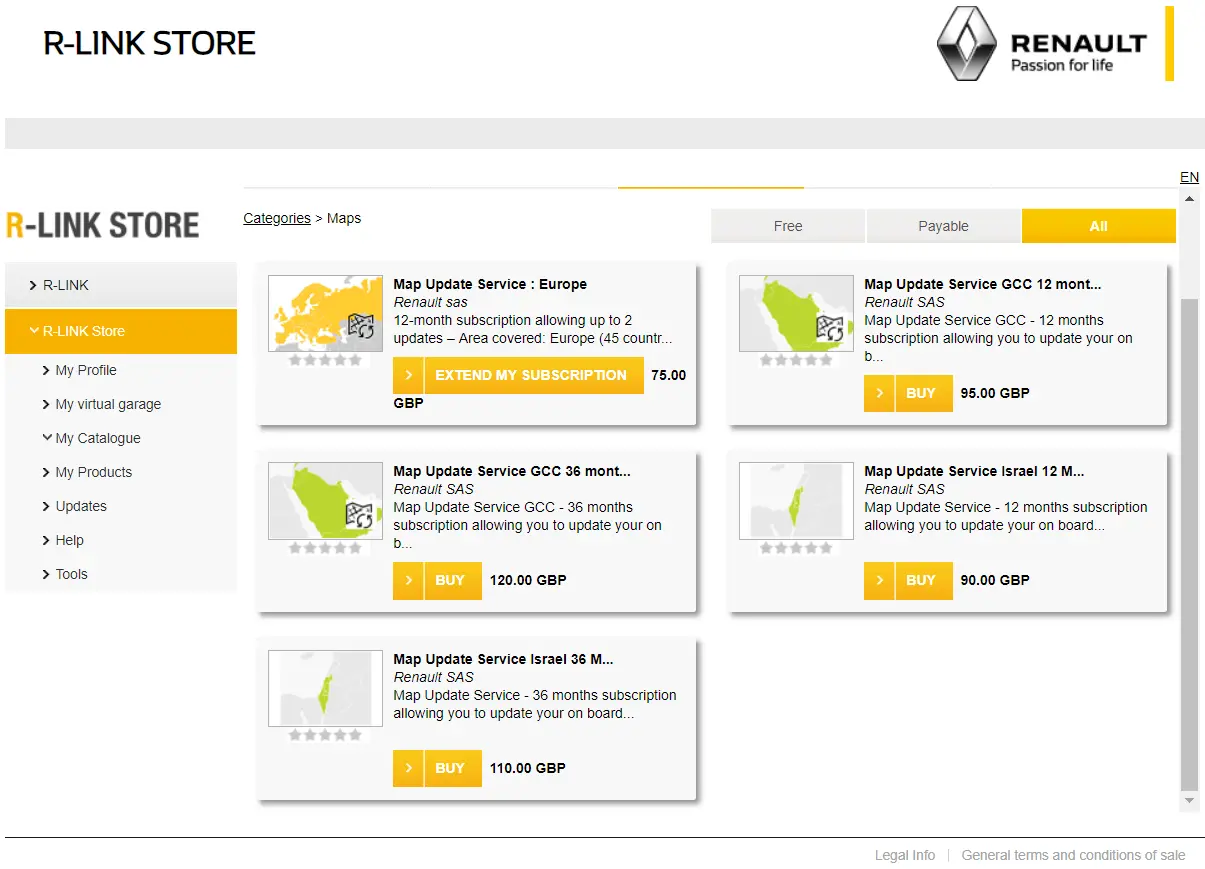Image resolution: width=1205 pixels, height=869 pixels.
Task: Click star rating under Israel 12 months map
Action: coord(796,548)
